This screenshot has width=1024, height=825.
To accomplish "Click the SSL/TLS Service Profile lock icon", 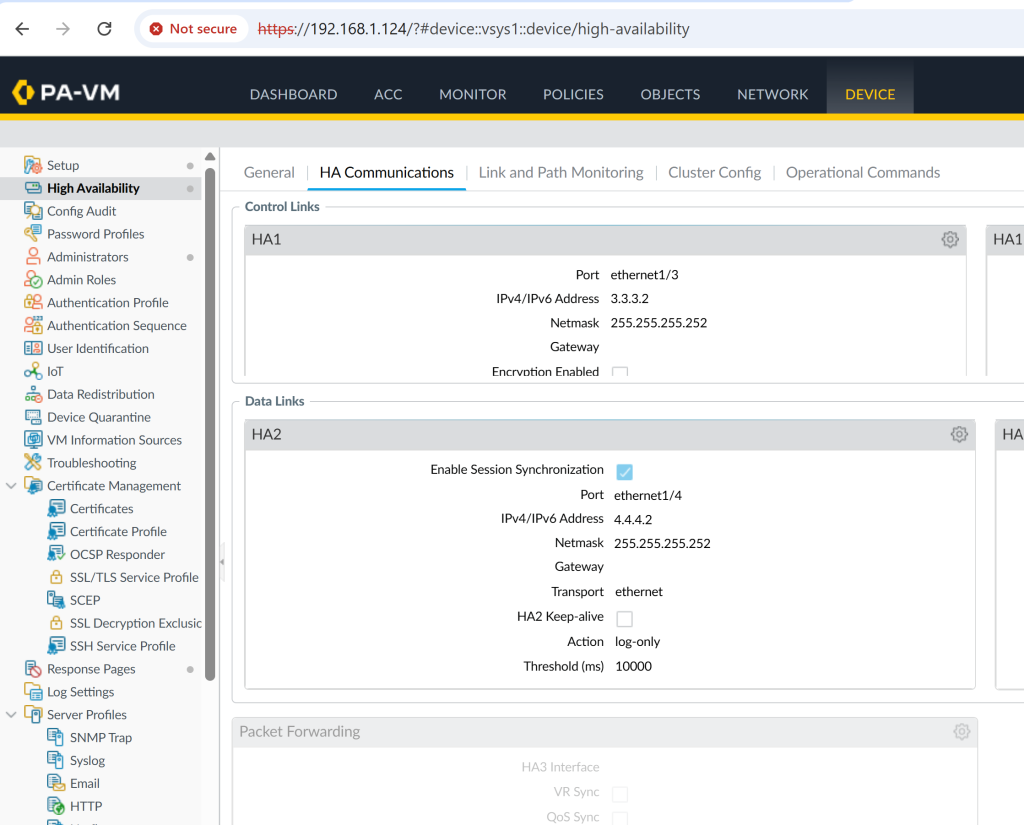I will 56,577.
